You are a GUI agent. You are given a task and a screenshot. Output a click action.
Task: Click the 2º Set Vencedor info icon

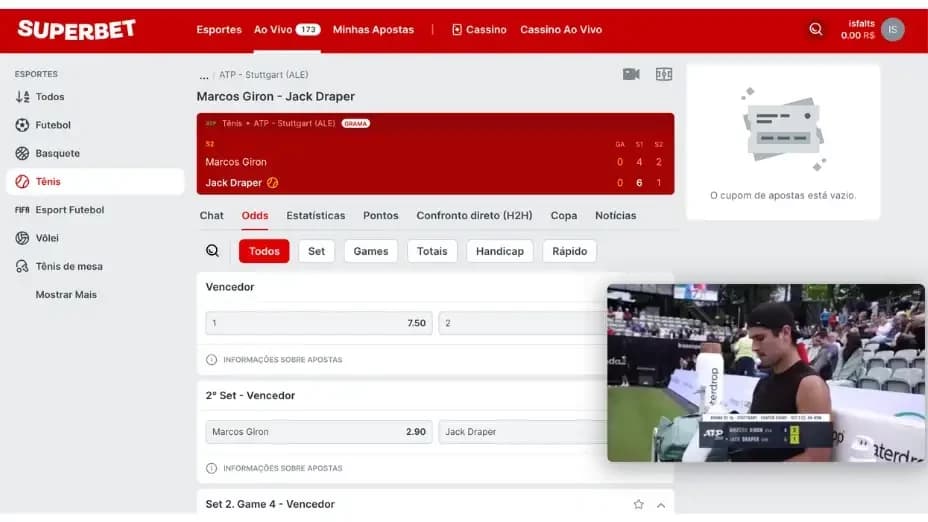click(211, 468)
